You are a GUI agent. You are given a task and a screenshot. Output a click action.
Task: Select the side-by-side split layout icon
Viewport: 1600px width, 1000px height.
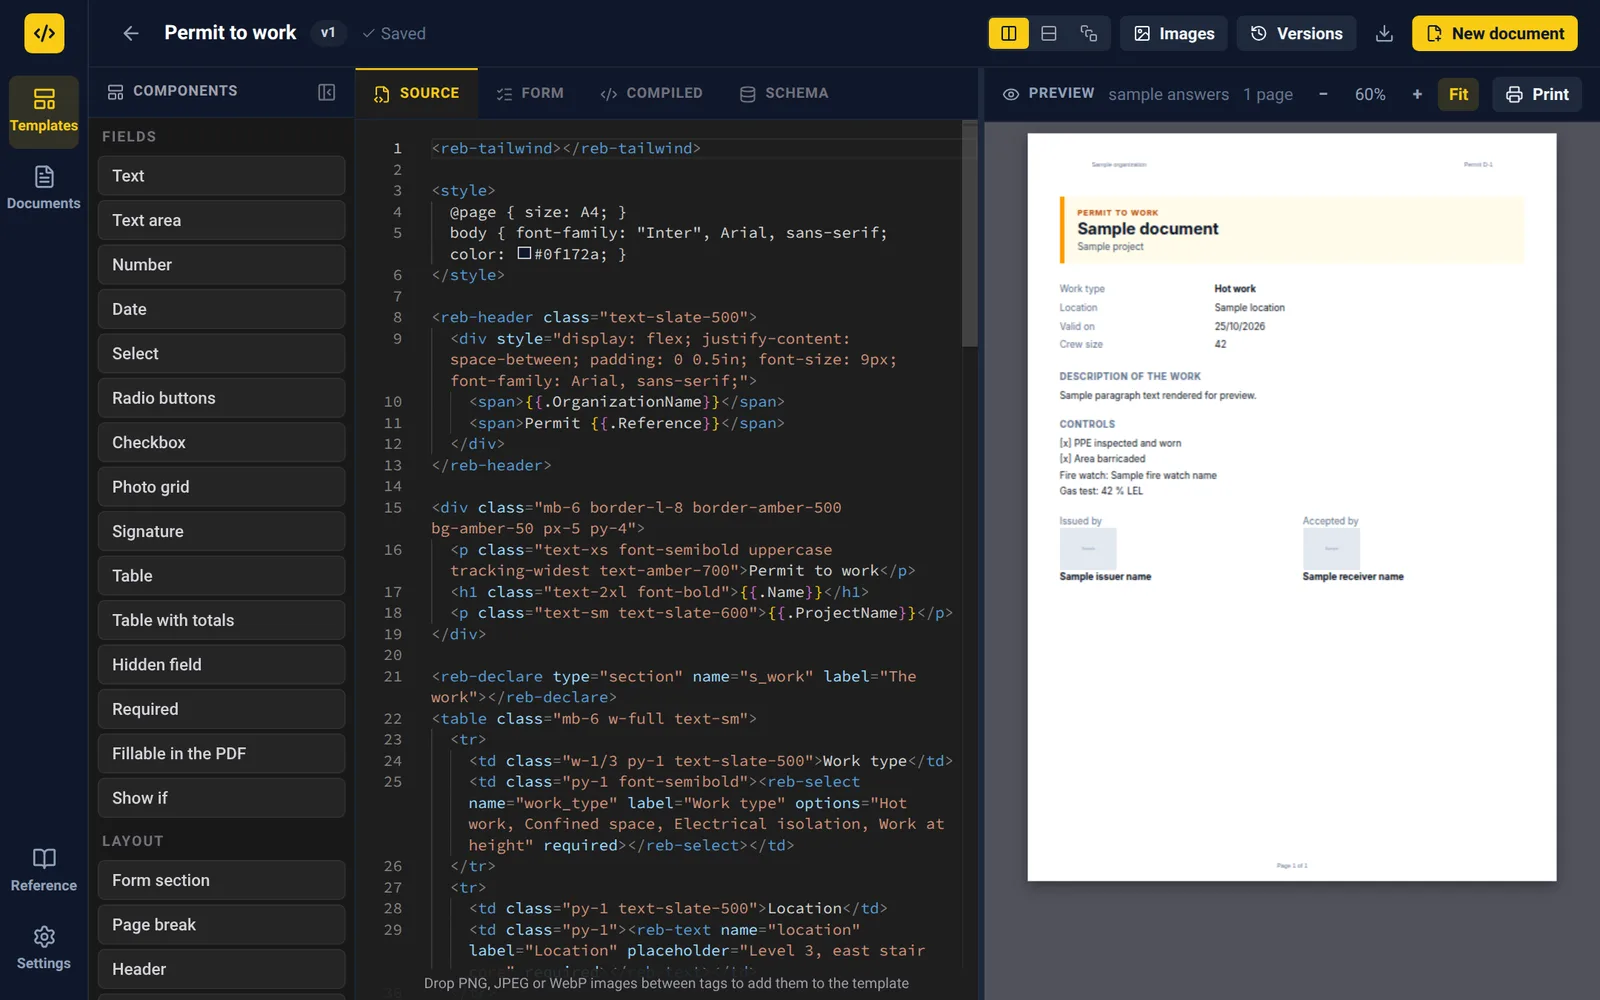(x=1008, y=33)
